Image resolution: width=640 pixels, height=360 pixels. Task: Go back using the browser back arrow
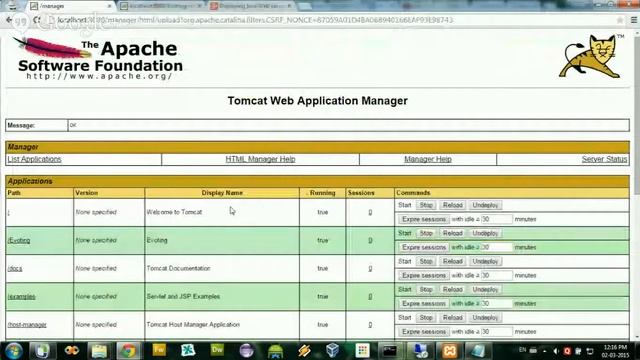pos(9,20)
